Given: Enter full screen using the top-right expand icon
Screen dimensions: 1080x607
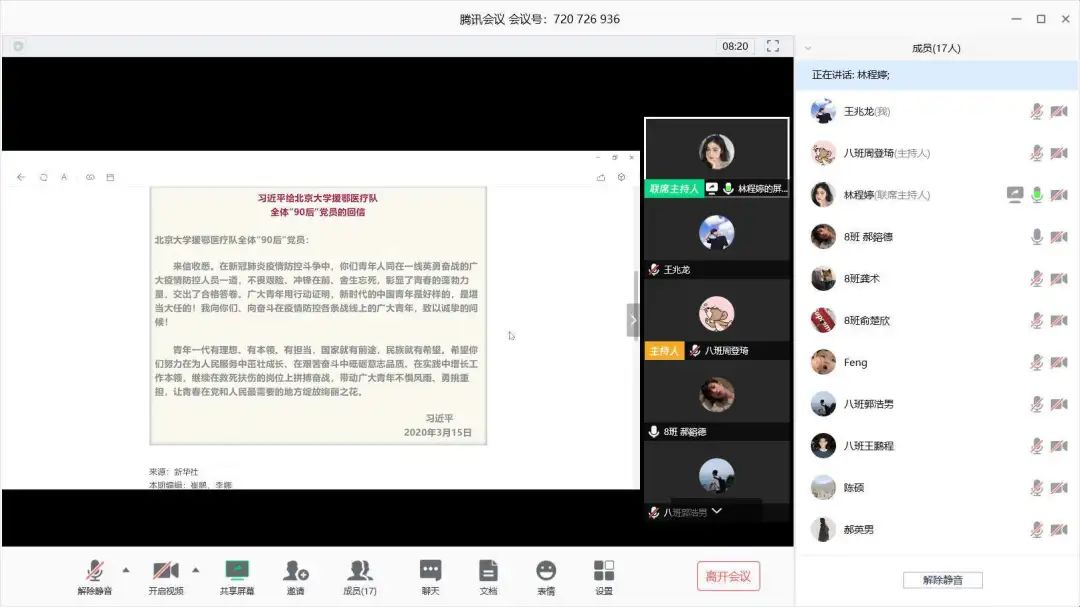Looking at the screenshot, I should 772,46.
